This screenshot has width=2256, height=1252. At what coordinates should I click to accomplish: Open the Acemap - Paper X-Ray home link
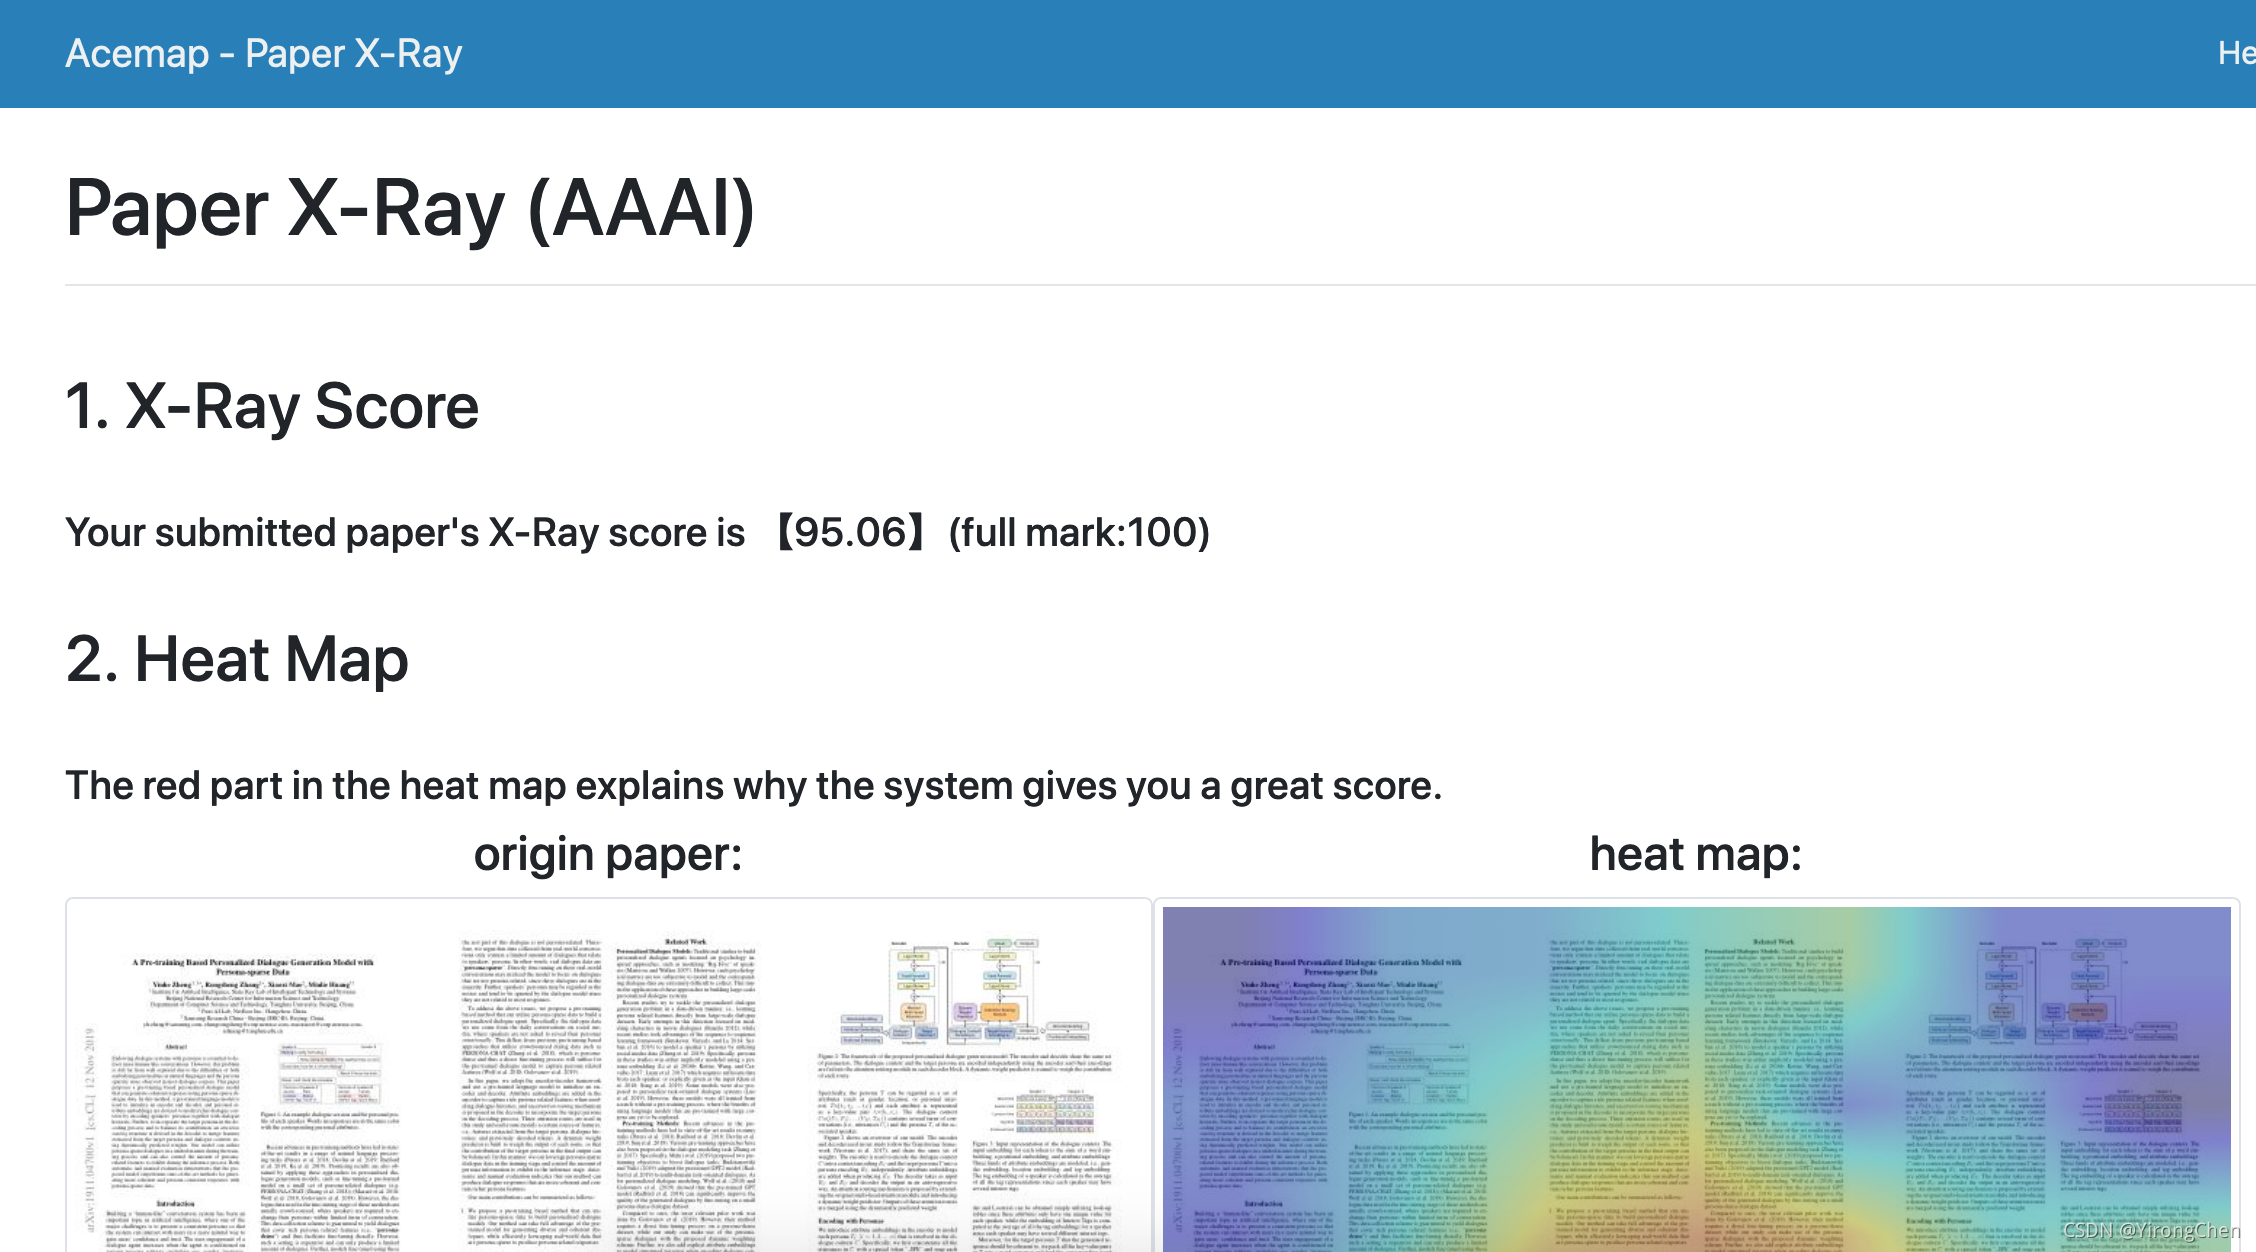(264, 53)
